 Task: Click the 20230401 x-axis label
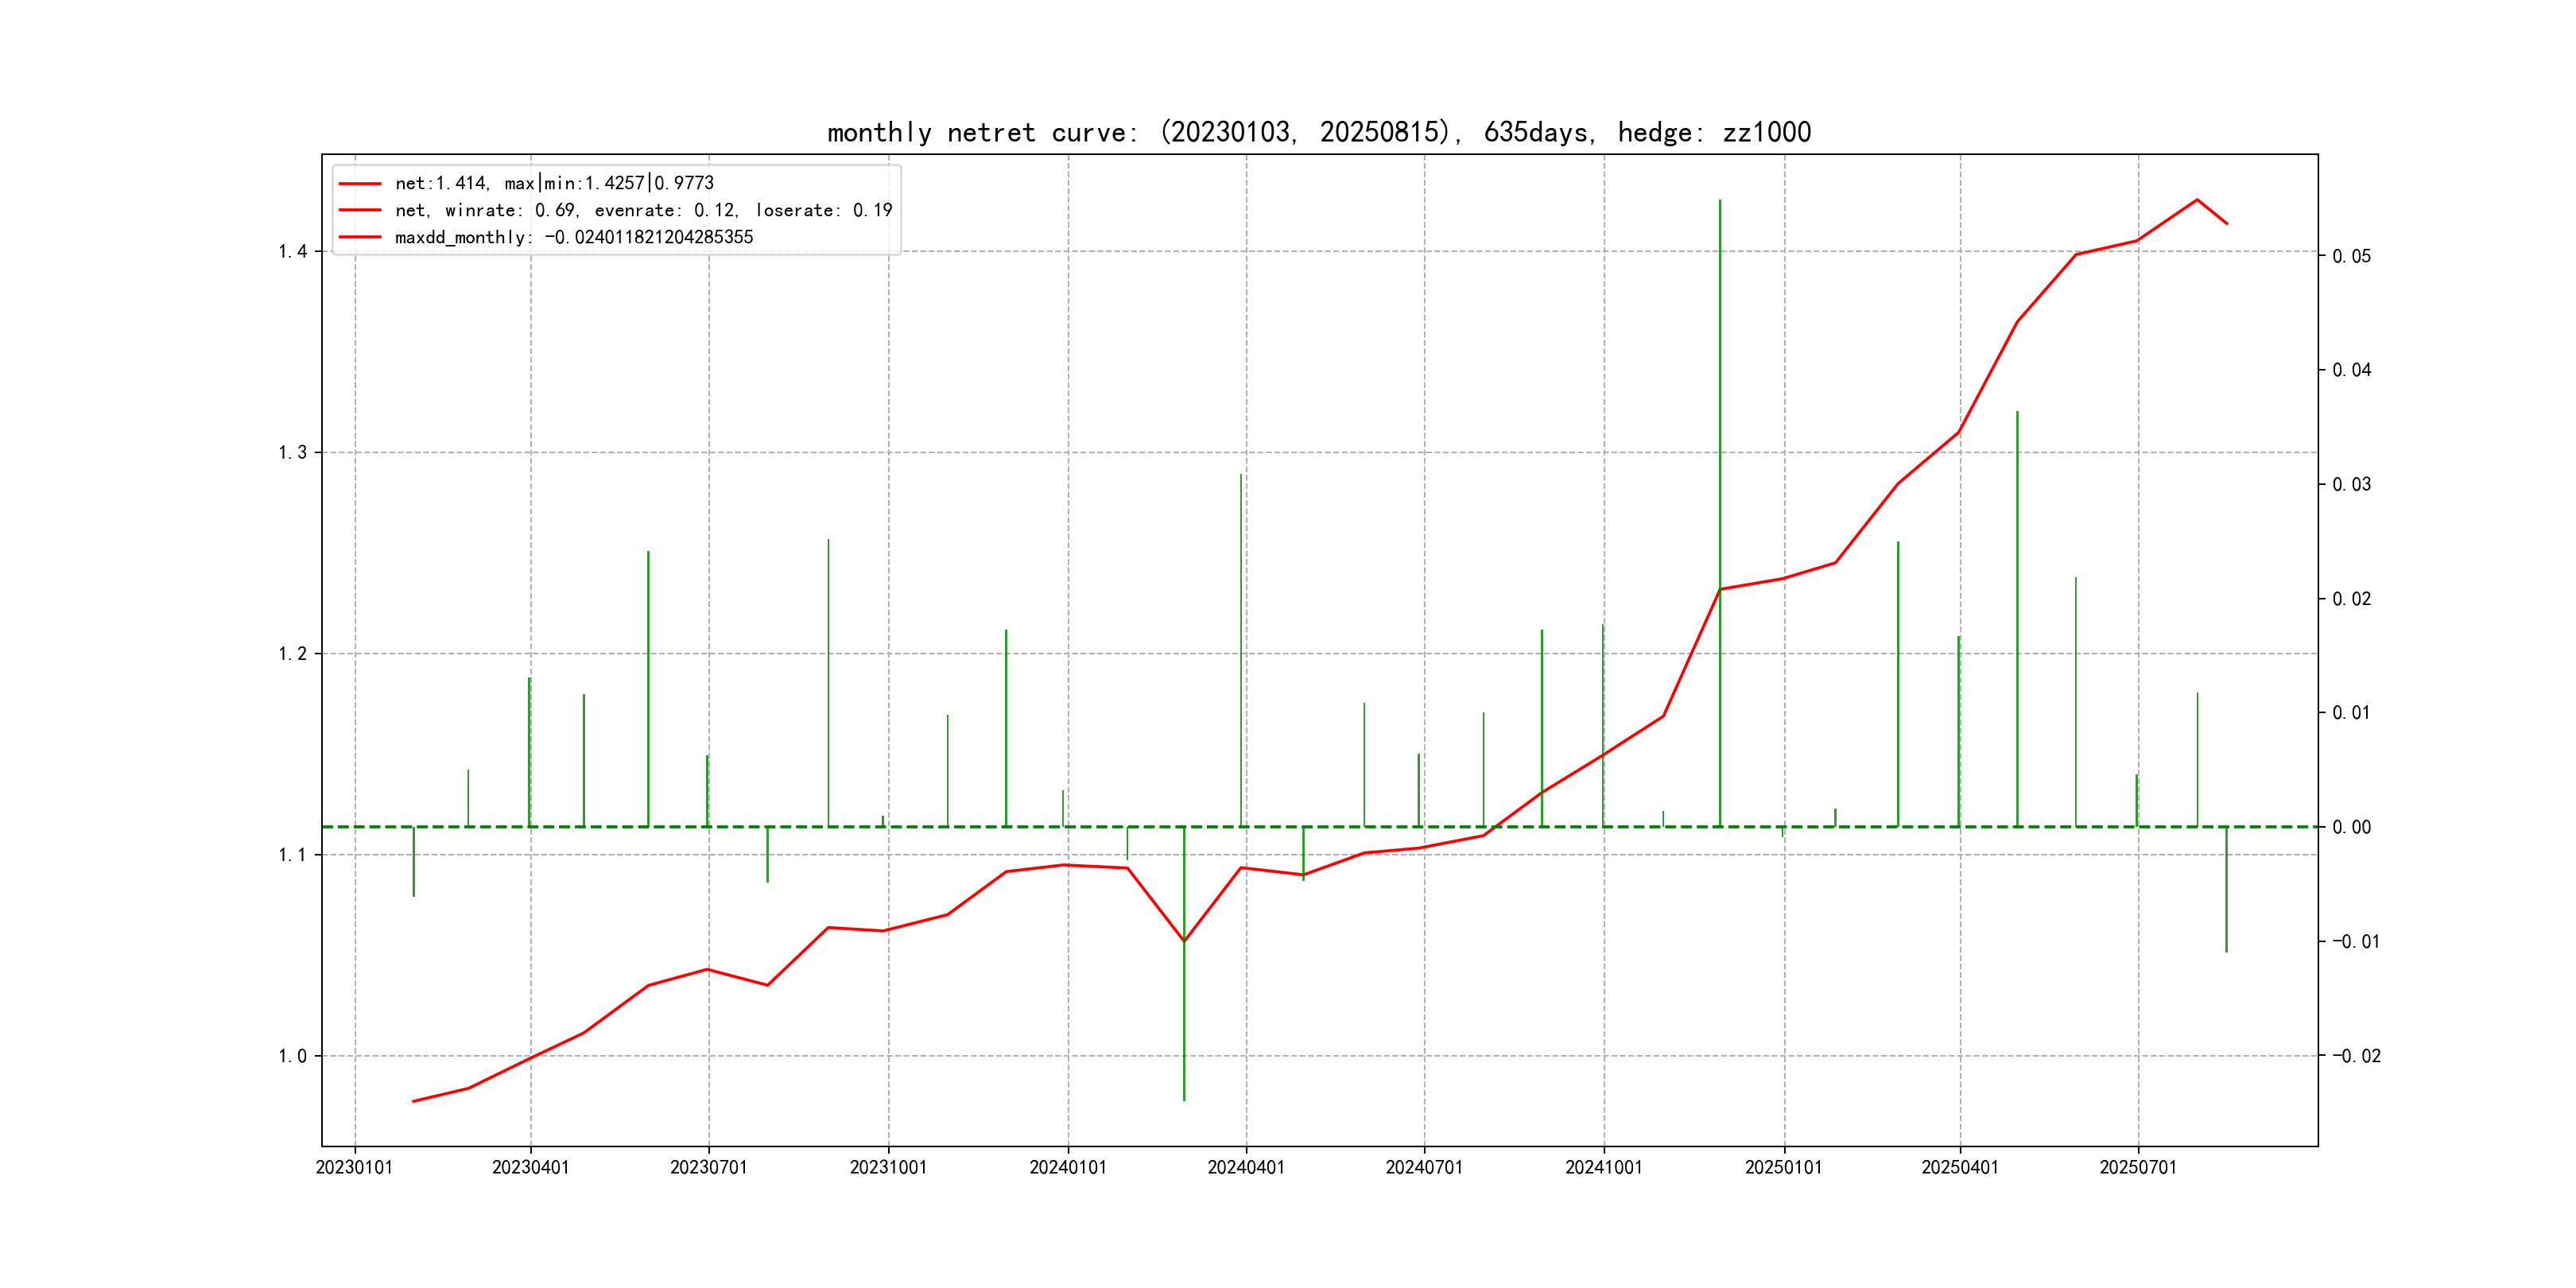pos(530,1167)
